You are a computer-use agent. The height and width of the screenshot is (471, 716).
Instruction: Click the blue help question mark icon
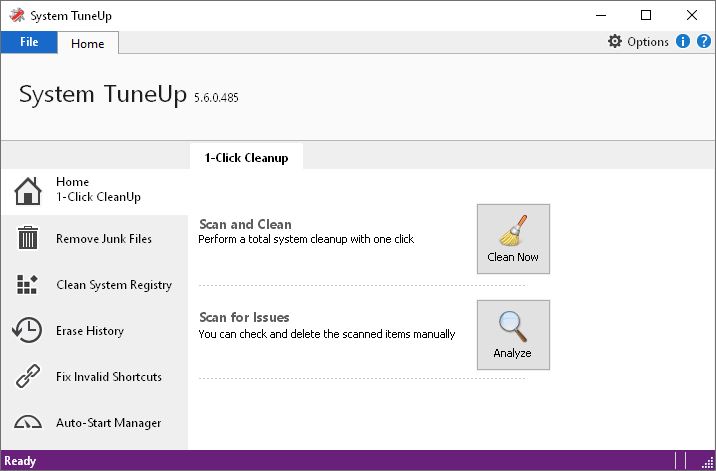coord(703,42)
